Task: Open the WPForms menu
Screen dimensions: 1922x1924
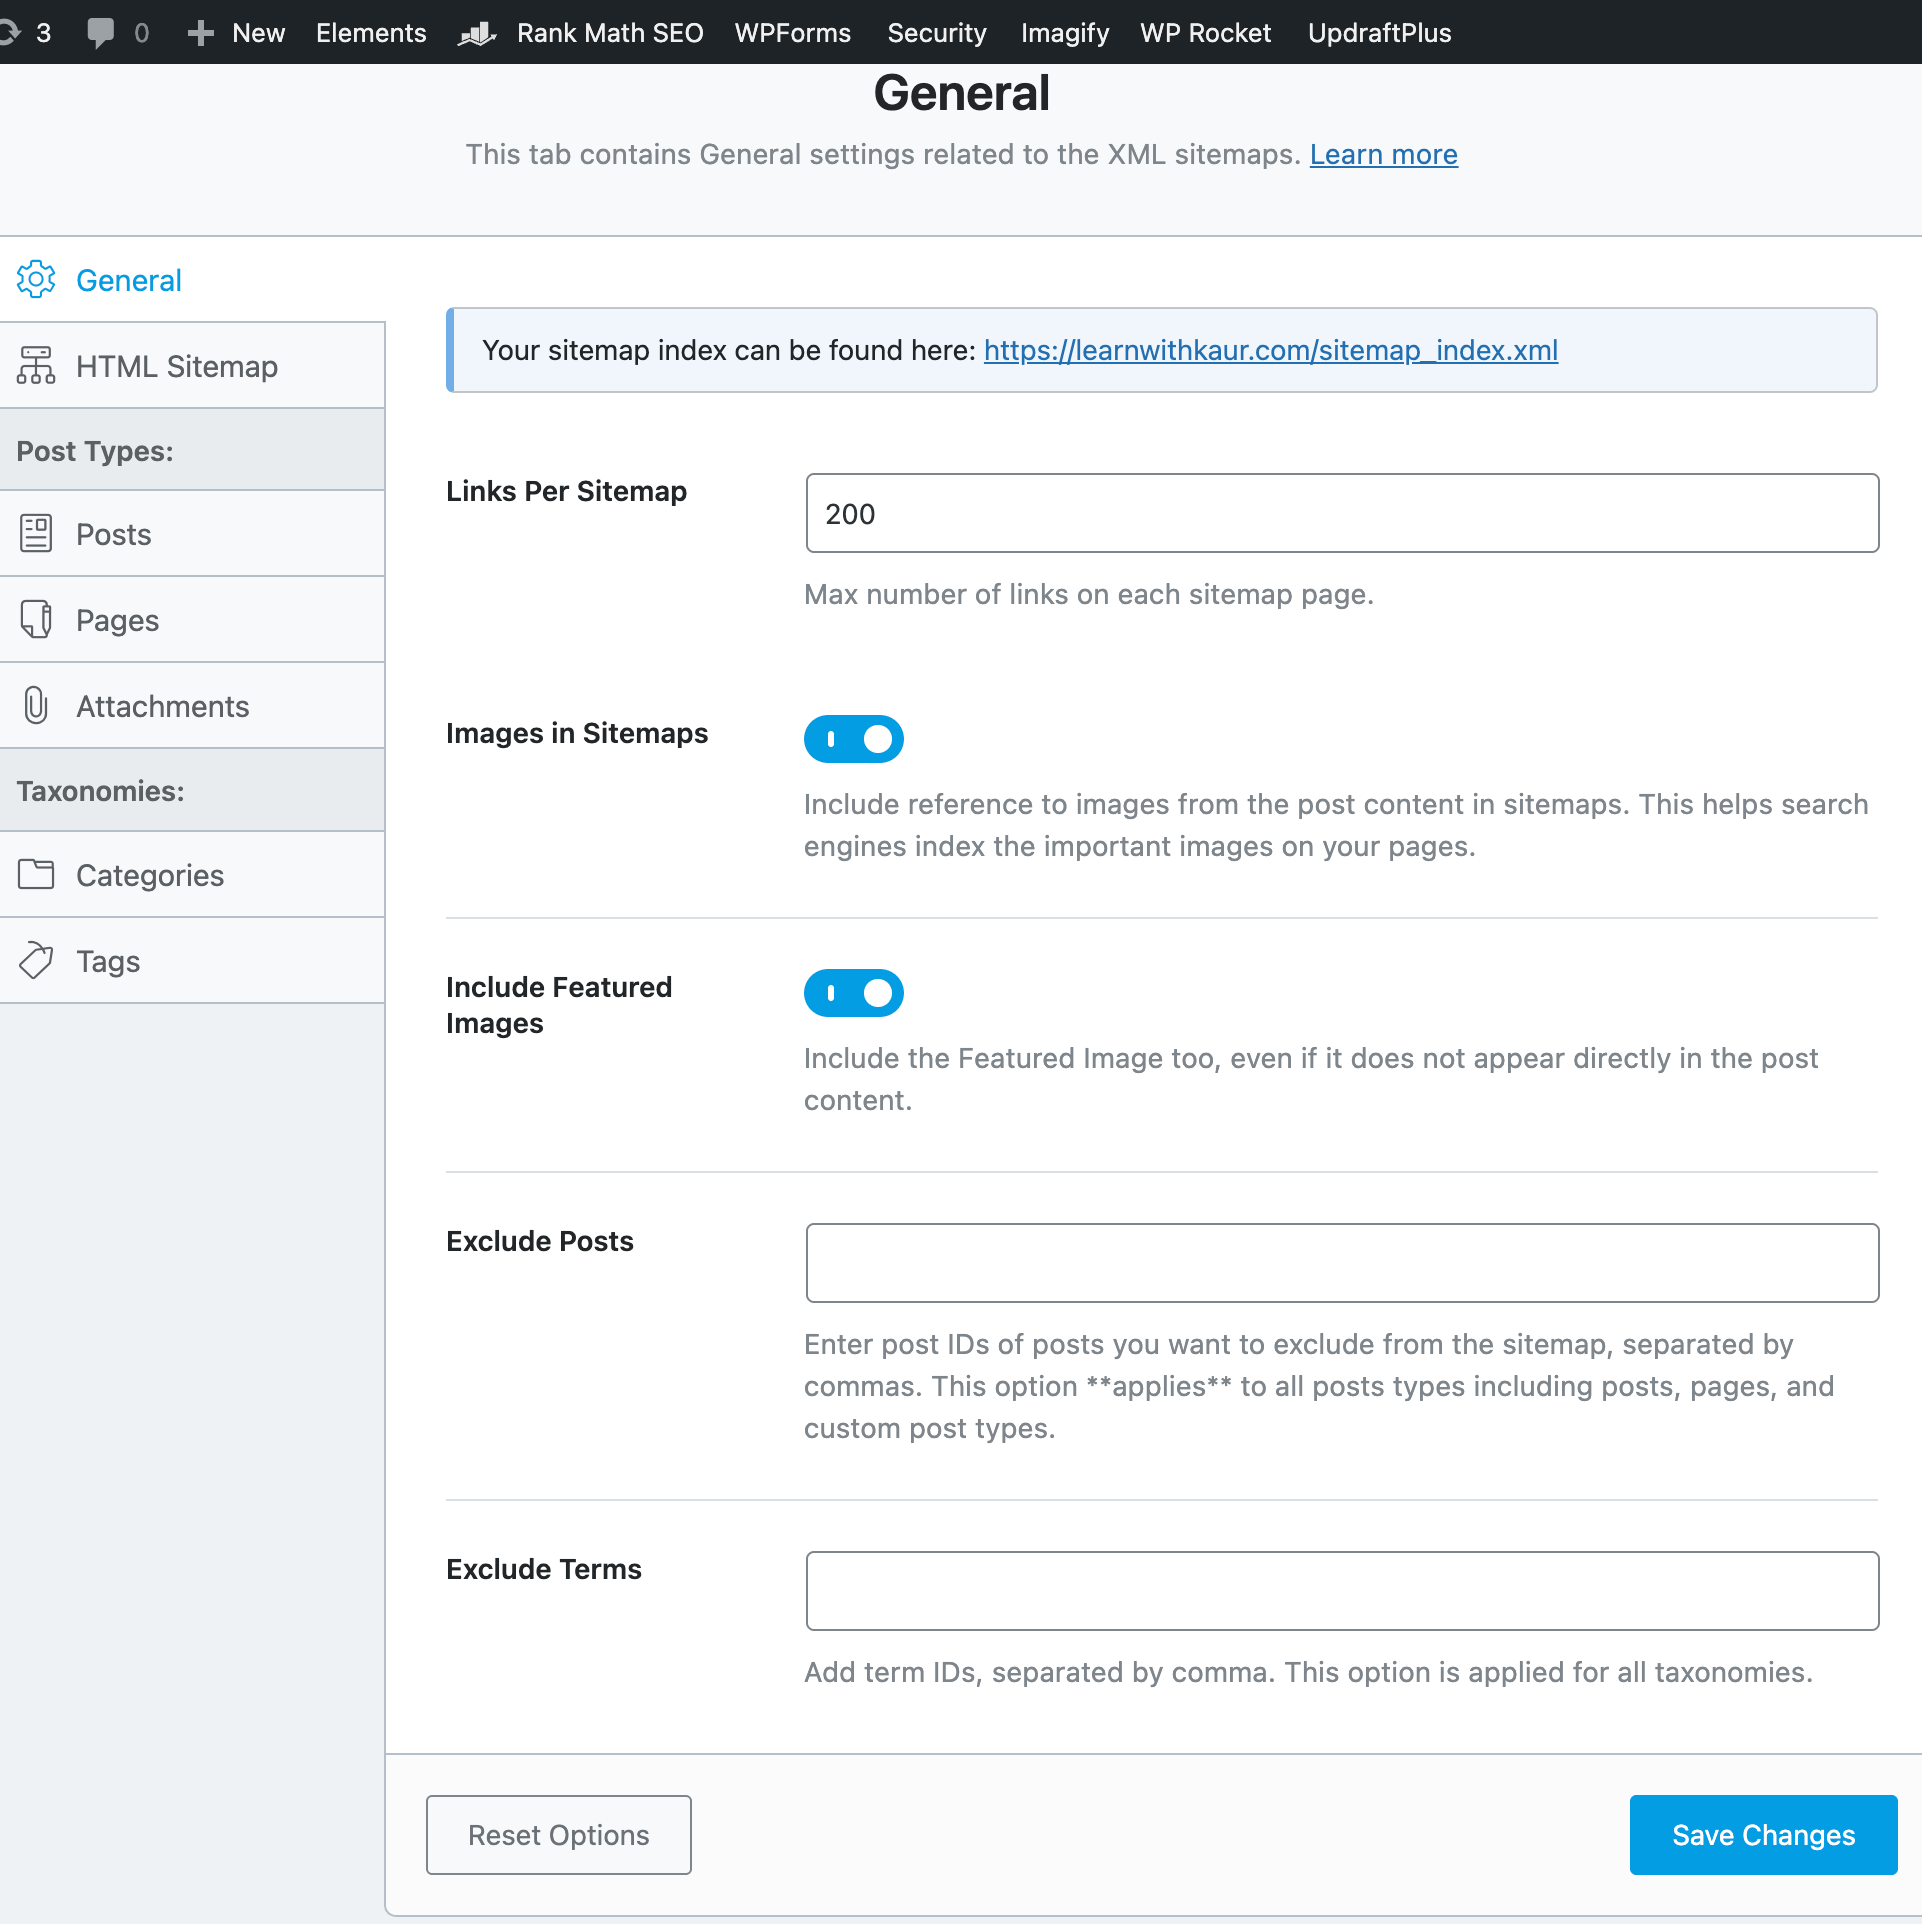Action: pyautogui.click(x=792, y=32)
